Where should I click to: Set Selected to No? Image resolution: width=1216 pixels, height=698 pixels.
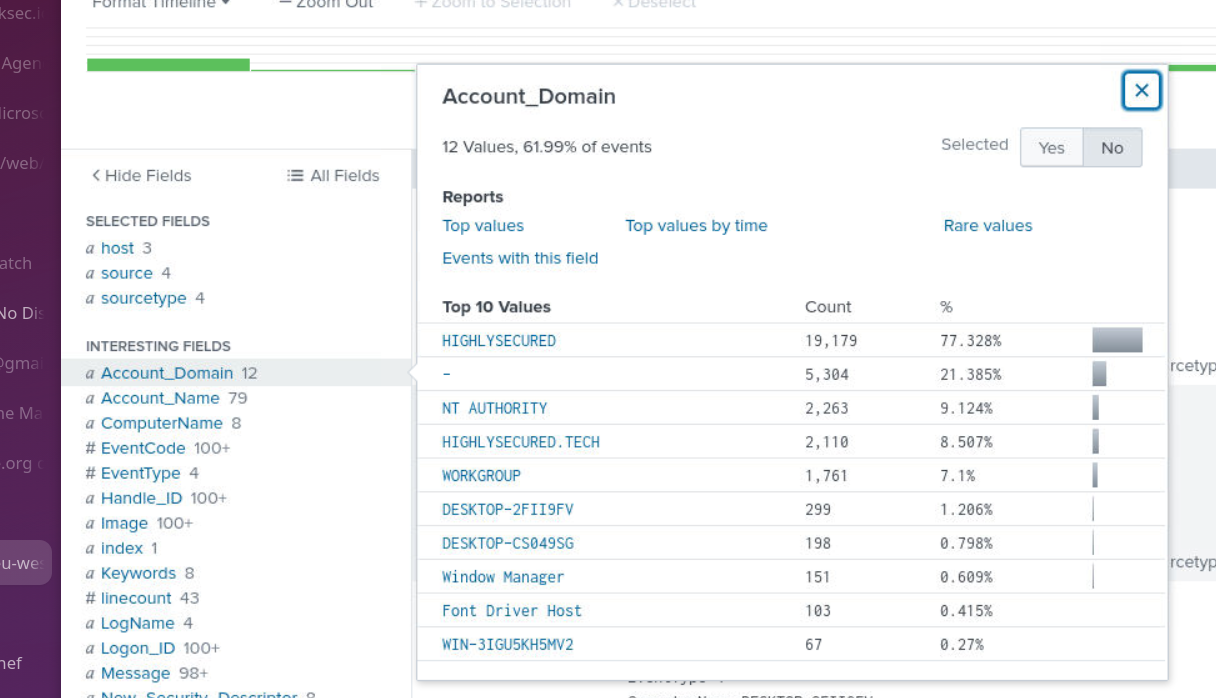tap(1112, 148)
